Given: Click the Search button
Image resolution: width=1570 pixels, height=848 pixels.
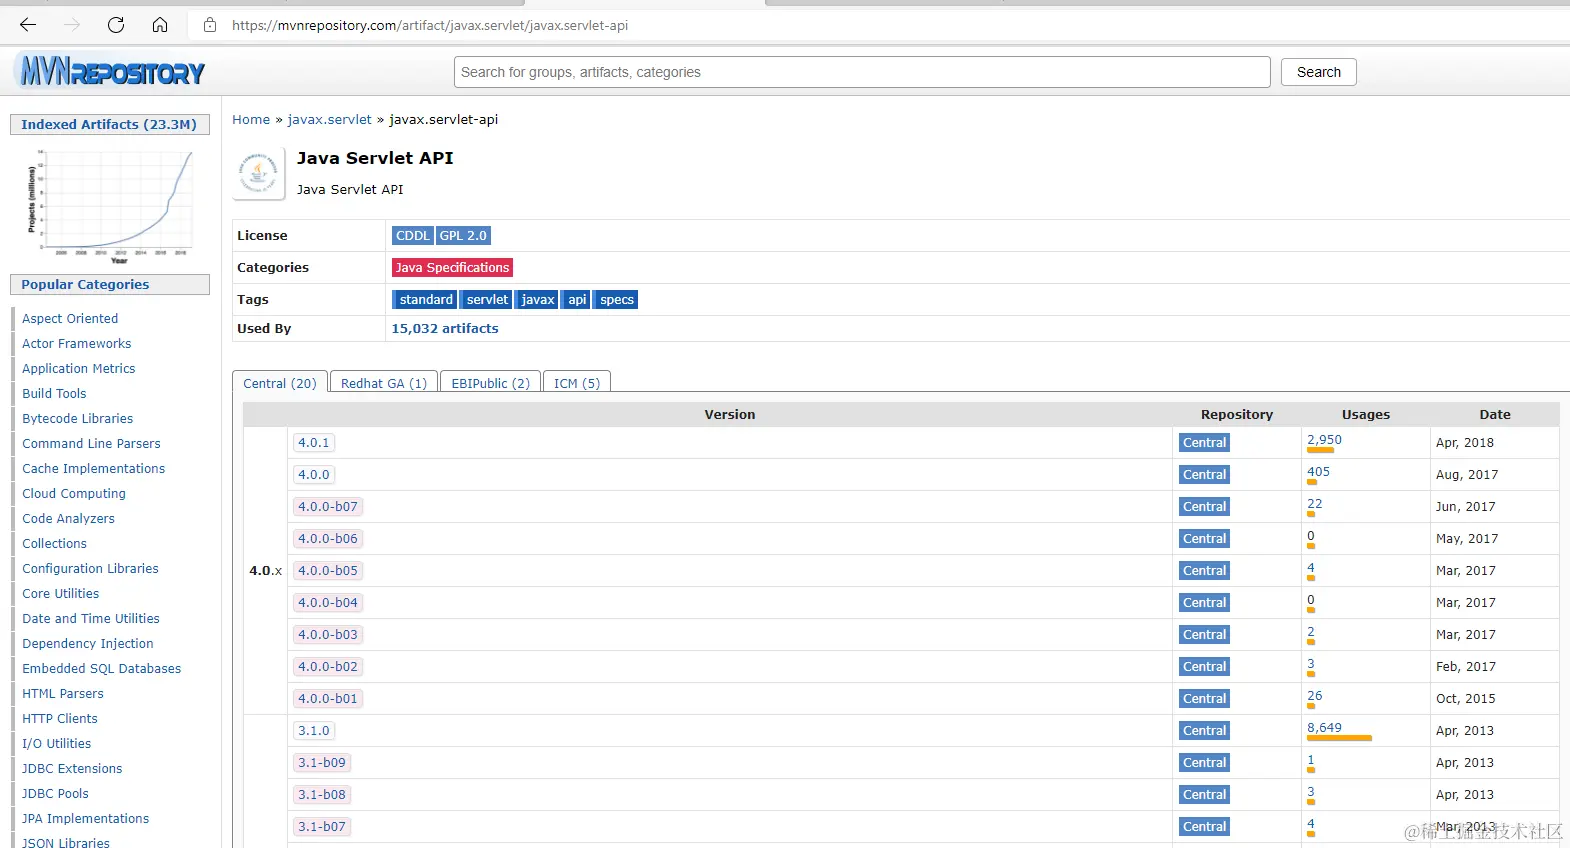Looking at the screenshot, I should [x=1318, y=72].
